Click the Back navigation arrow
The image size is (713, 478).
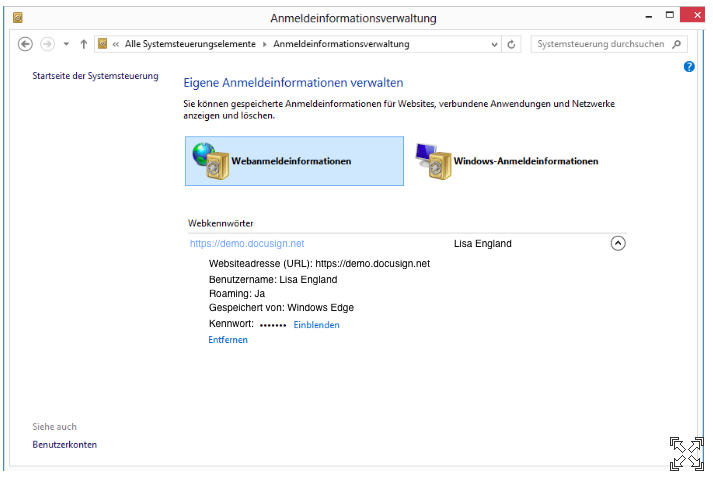point(26,44)
